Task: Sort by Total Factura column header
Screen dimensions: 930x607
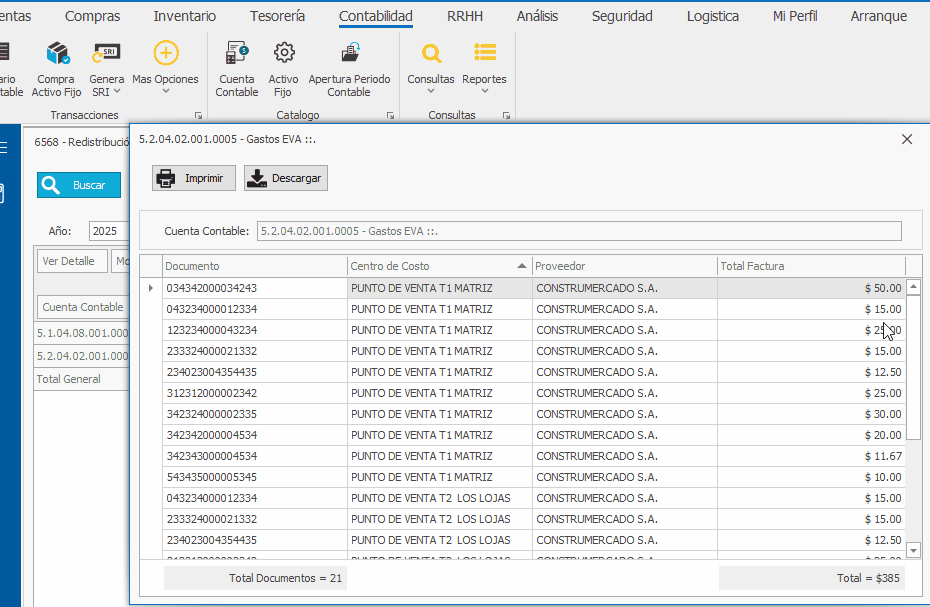Action: [811, 266]
